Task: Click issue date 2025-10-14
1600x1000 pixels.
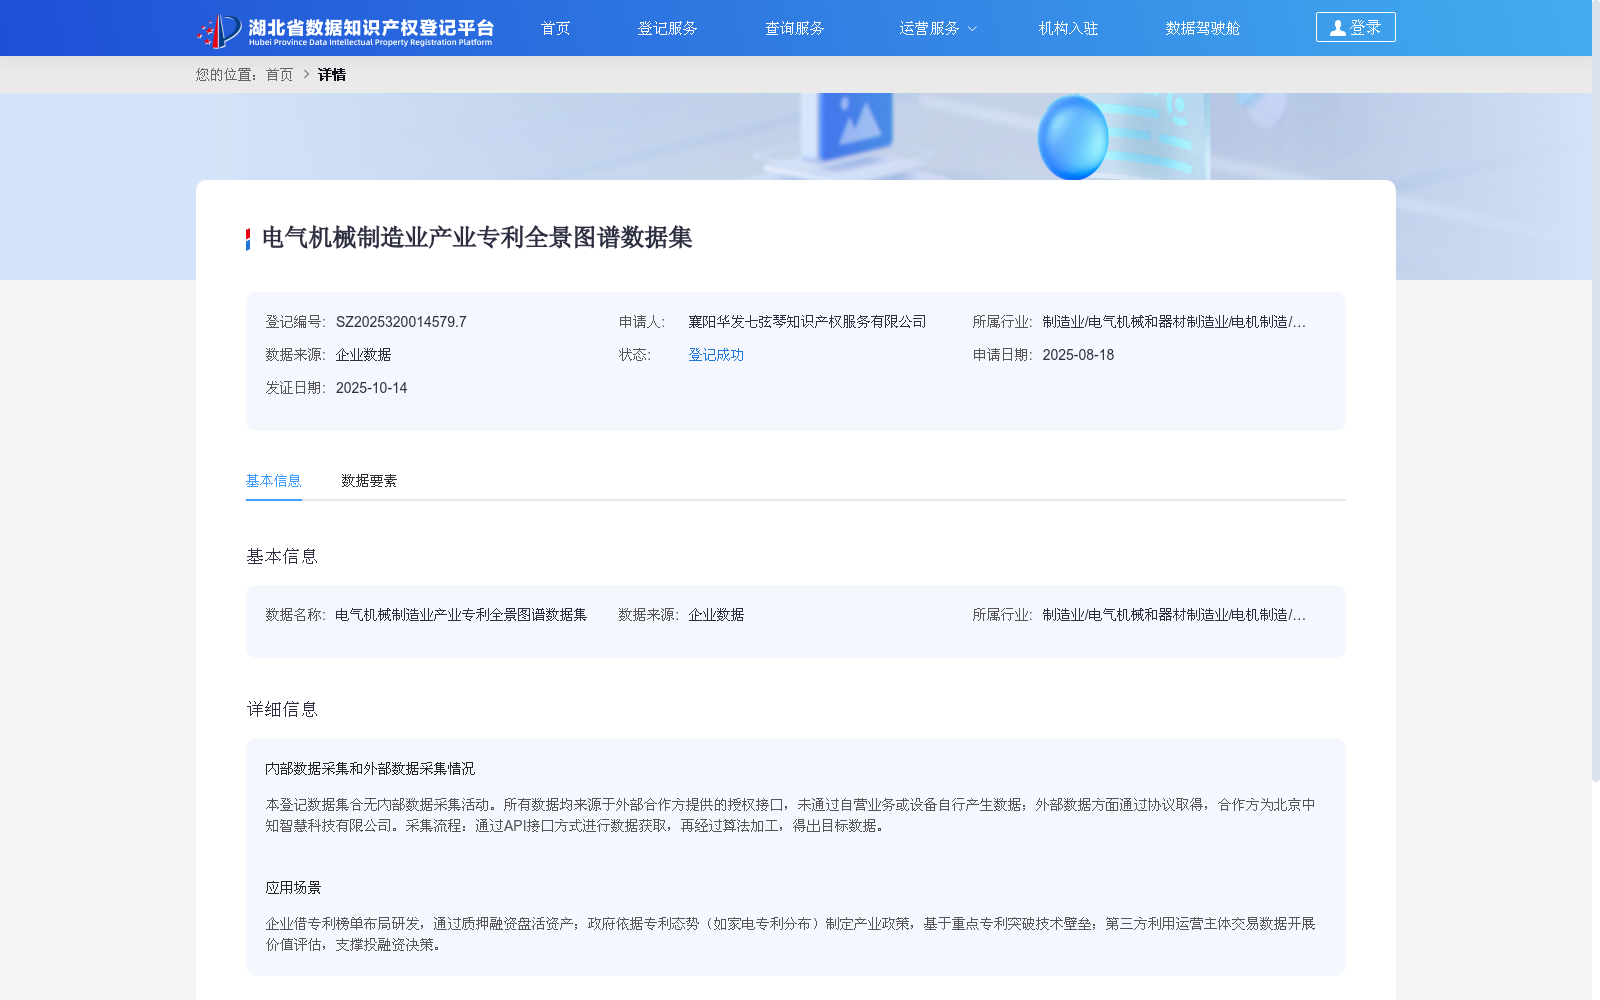Action: [x=371, y=388]
